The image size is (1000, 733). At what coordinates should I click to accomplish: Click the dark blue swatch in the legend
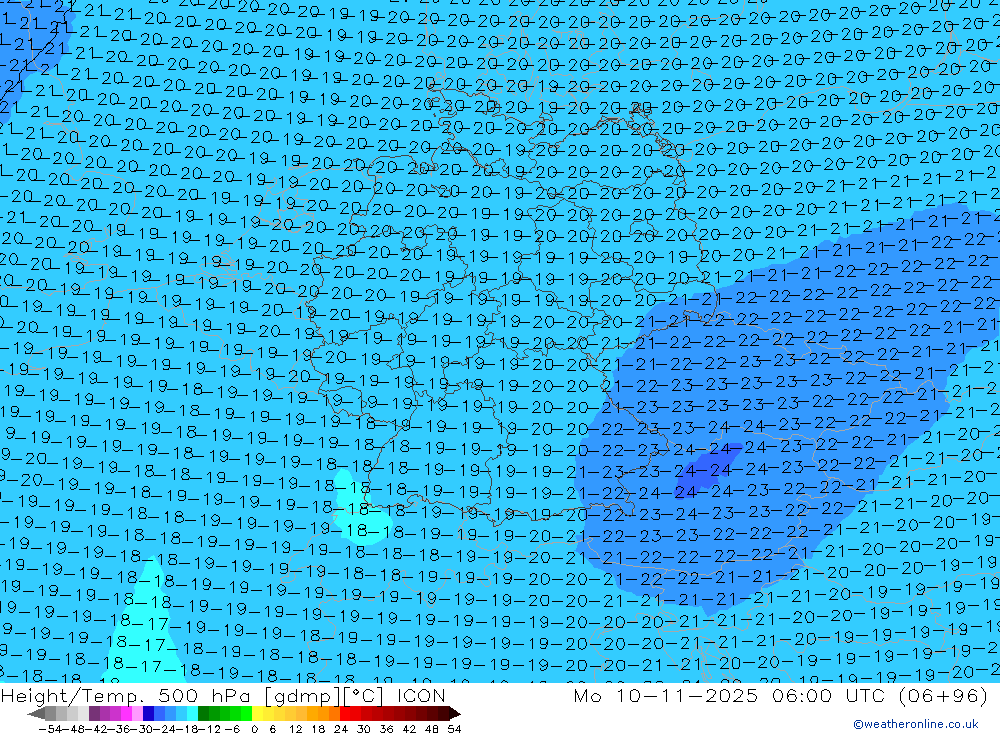tap(148, 714)
